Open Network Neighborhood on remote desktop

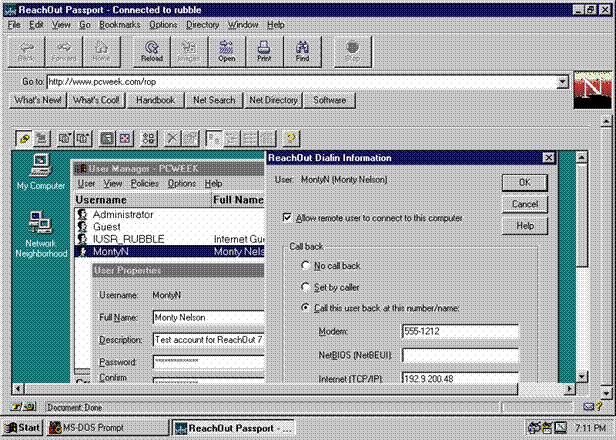(x=41, y=234)
